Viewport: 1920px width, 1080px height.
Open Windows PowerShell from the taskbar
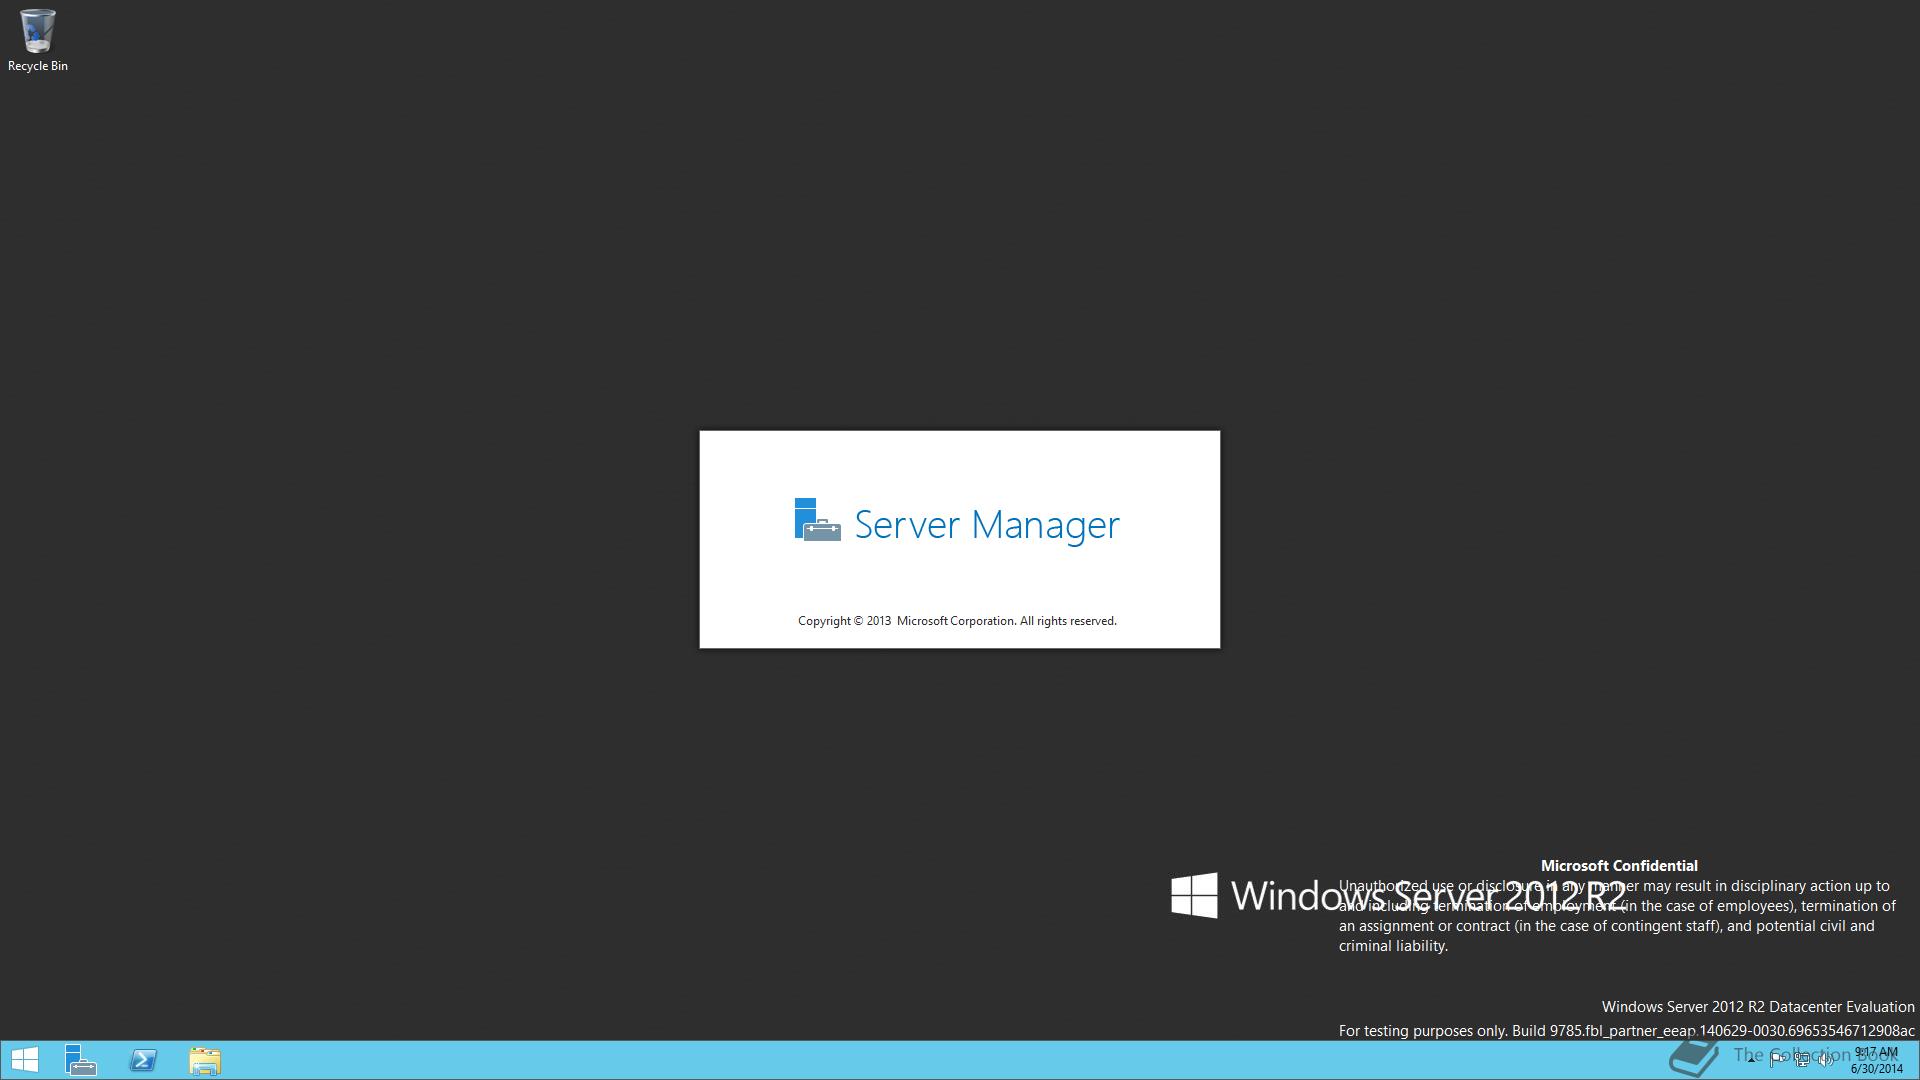(143, 1060)
